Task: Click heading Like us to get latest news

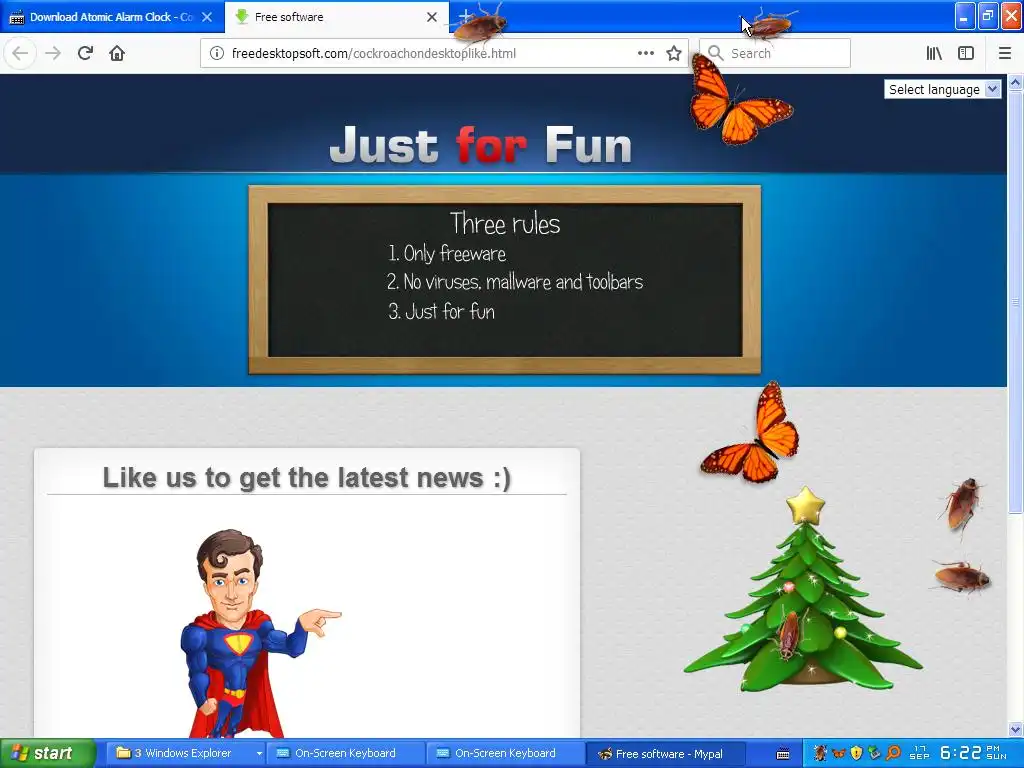Action: coord(307,477)
